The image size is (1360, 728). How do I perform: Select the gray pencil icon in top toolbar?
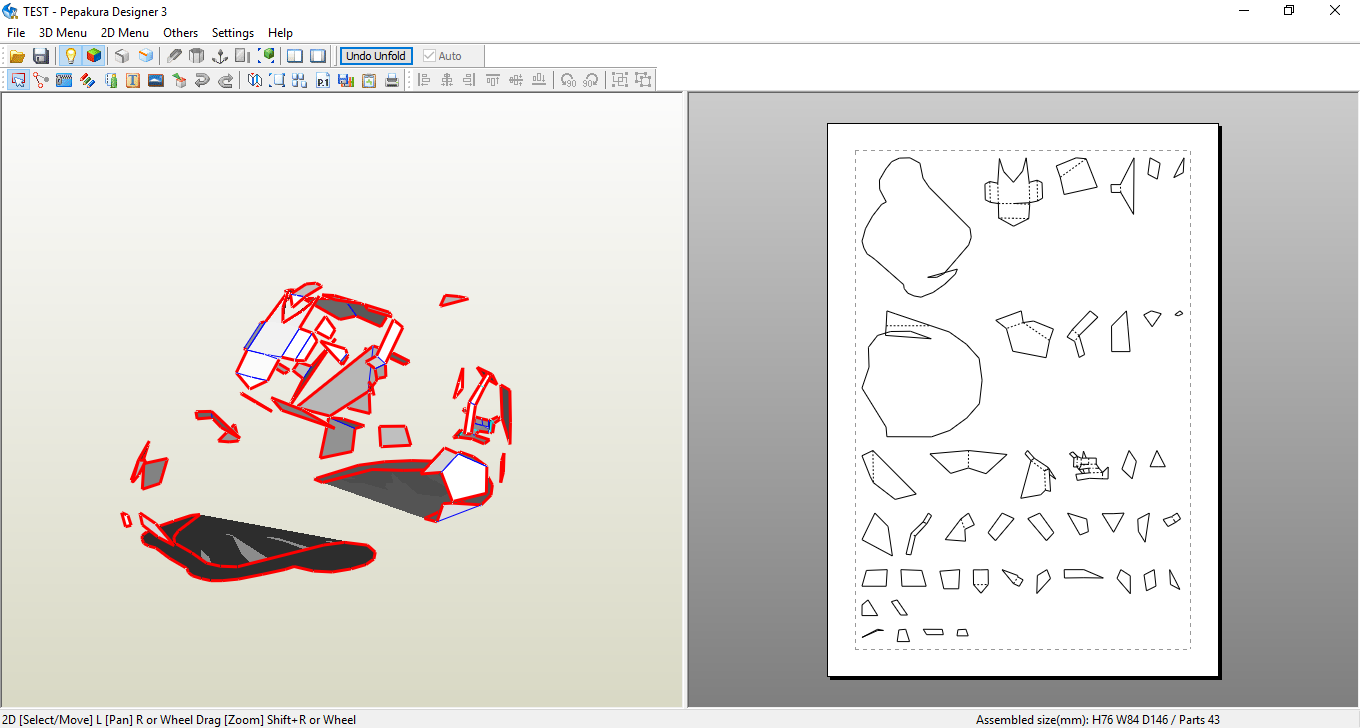click(174, 56)
